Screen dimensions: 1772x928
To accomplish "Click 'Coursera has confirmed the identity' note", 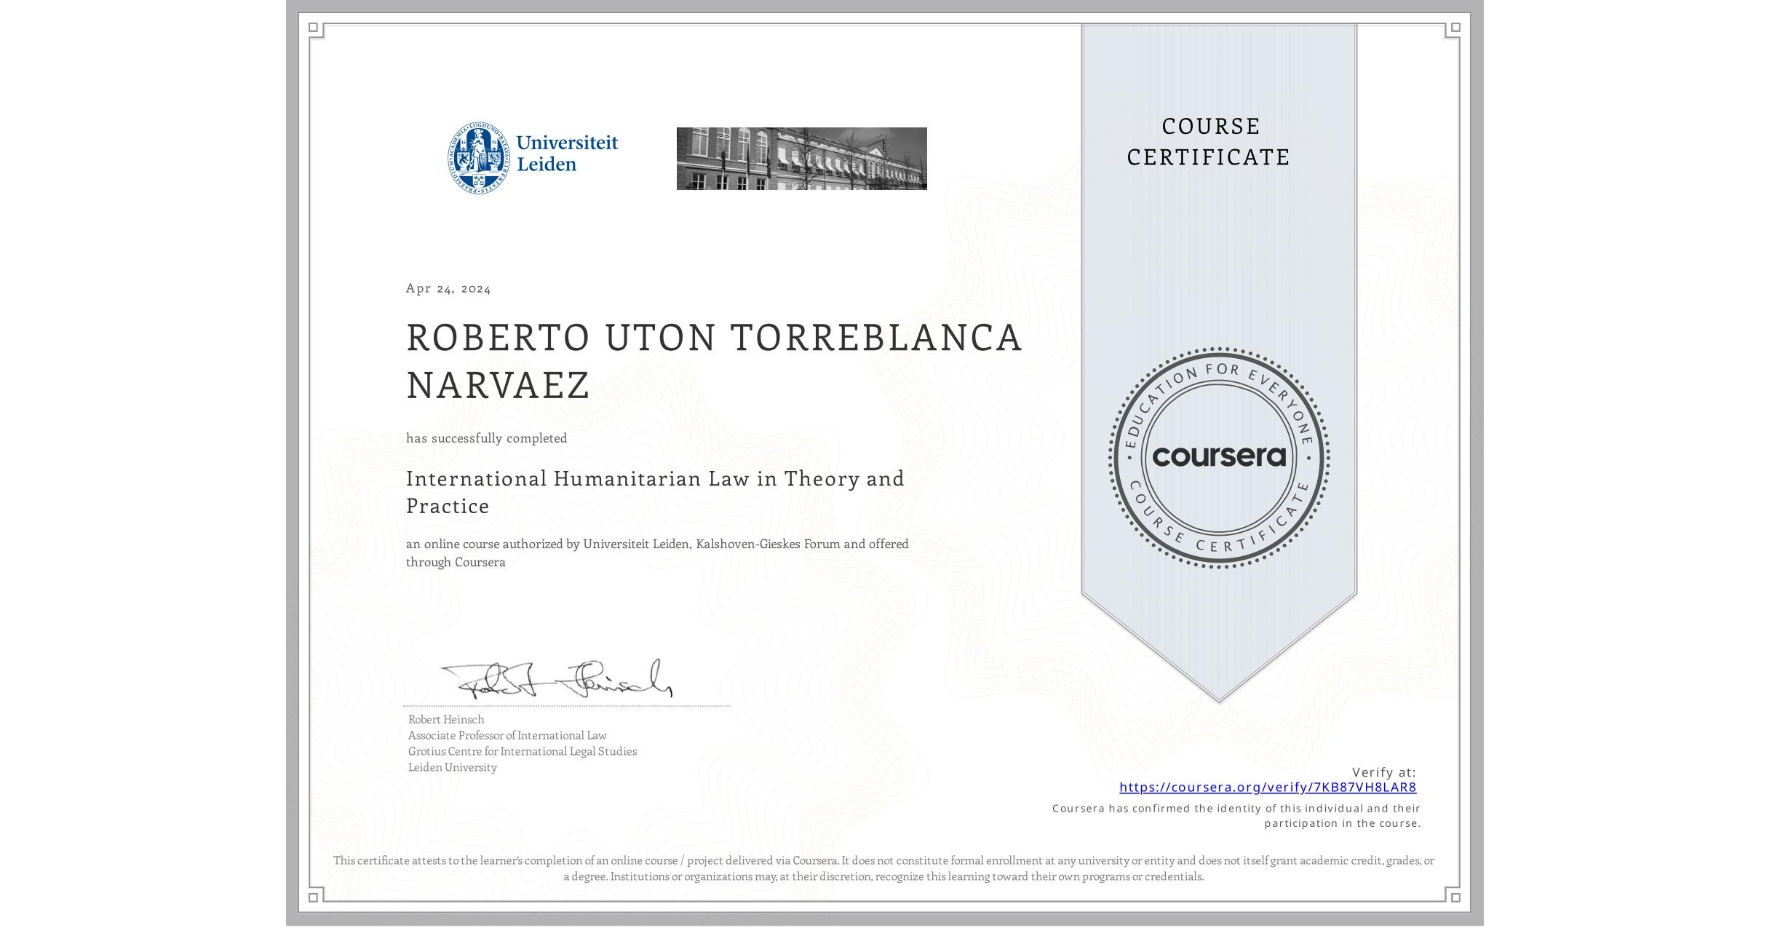I will tap(1236, 816).
